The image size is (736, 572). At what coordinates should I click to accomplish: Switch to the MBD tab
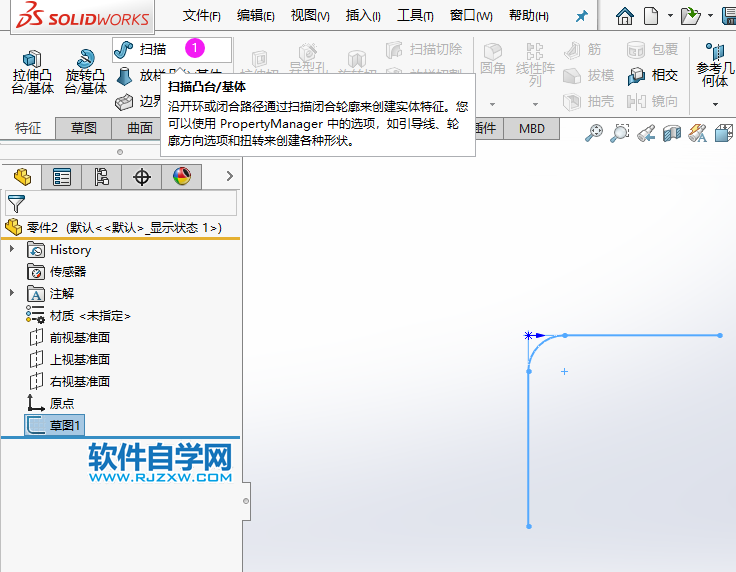[x=532, y=128]
